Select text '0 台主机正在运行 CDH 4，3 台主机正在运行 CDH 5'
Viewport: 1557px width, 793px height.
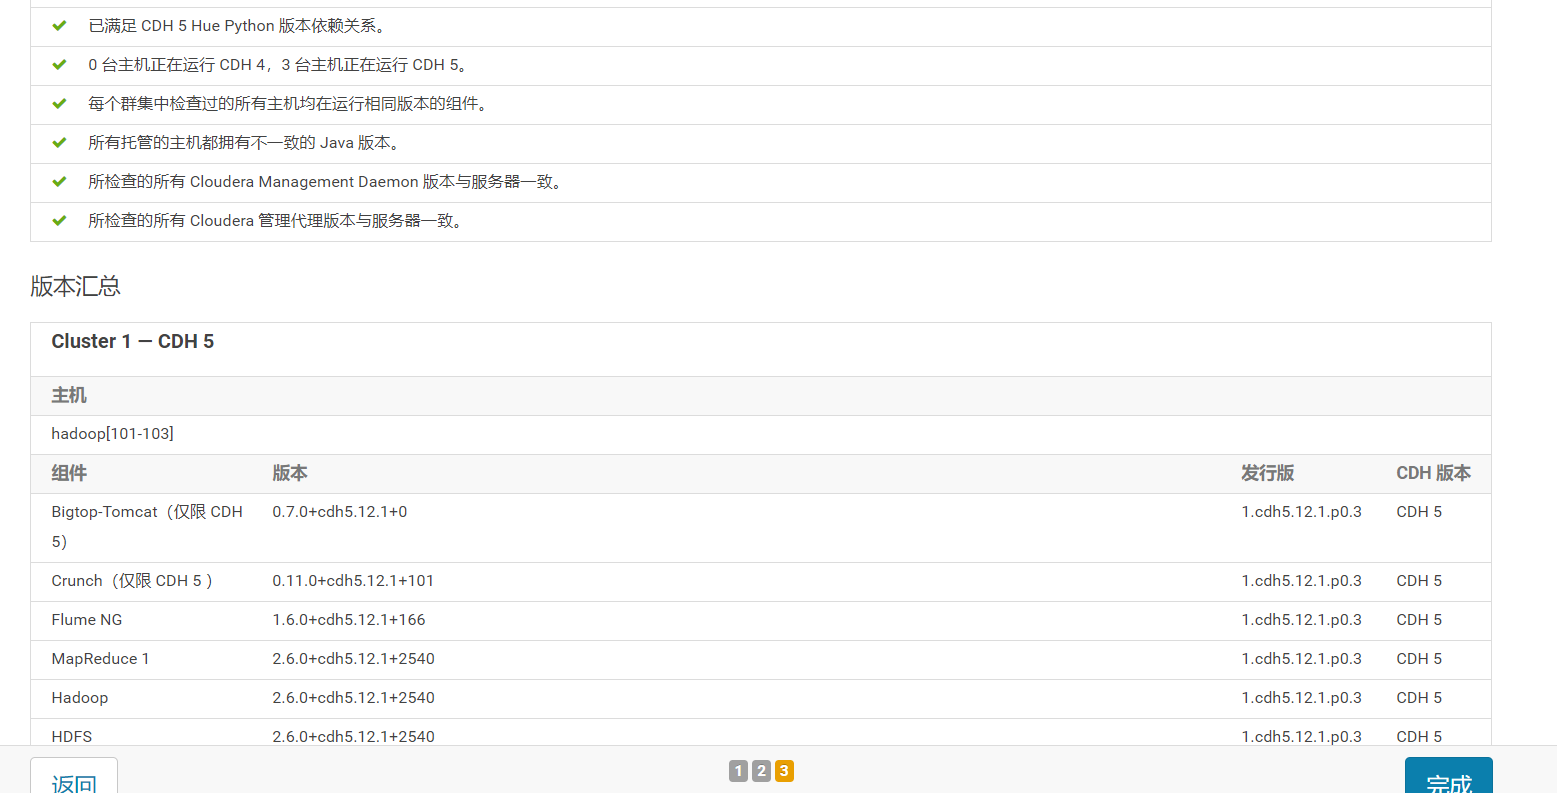[278, 65]
